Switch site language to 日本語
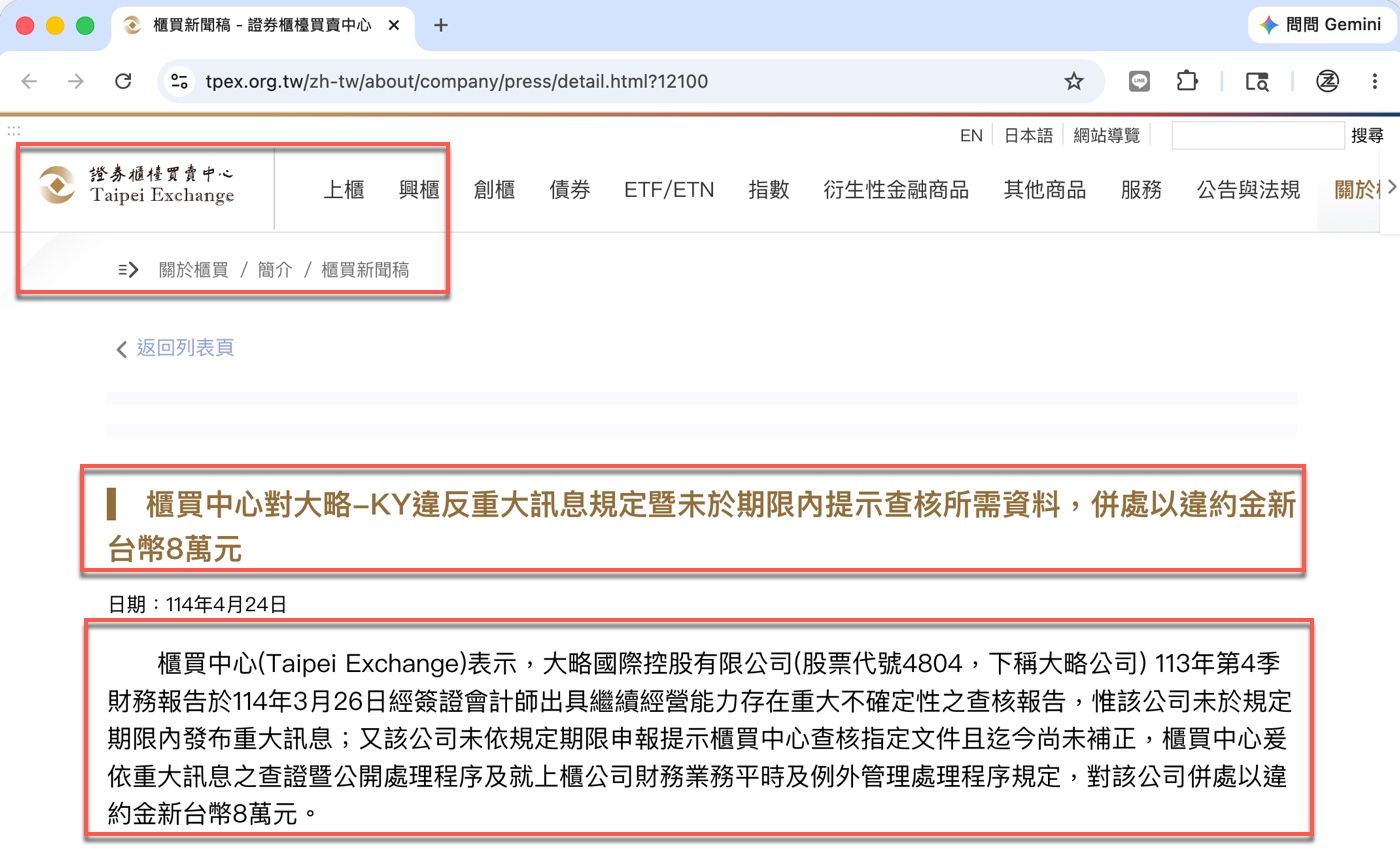 click(x=1029, y=136)
